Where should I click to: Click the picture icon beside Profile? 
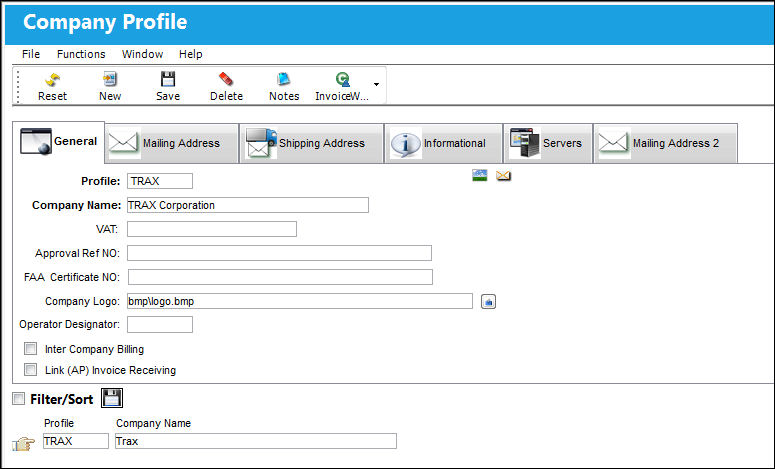point(479,175)
